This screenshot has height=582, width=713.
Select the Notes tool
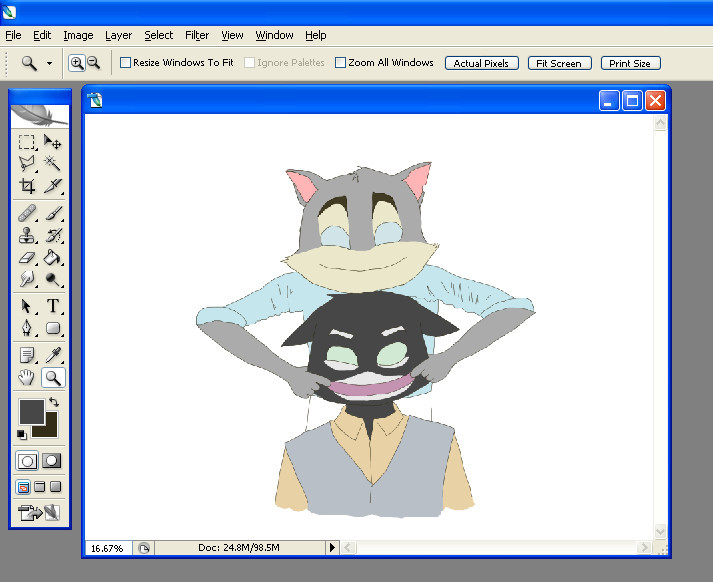pos(27,355)
